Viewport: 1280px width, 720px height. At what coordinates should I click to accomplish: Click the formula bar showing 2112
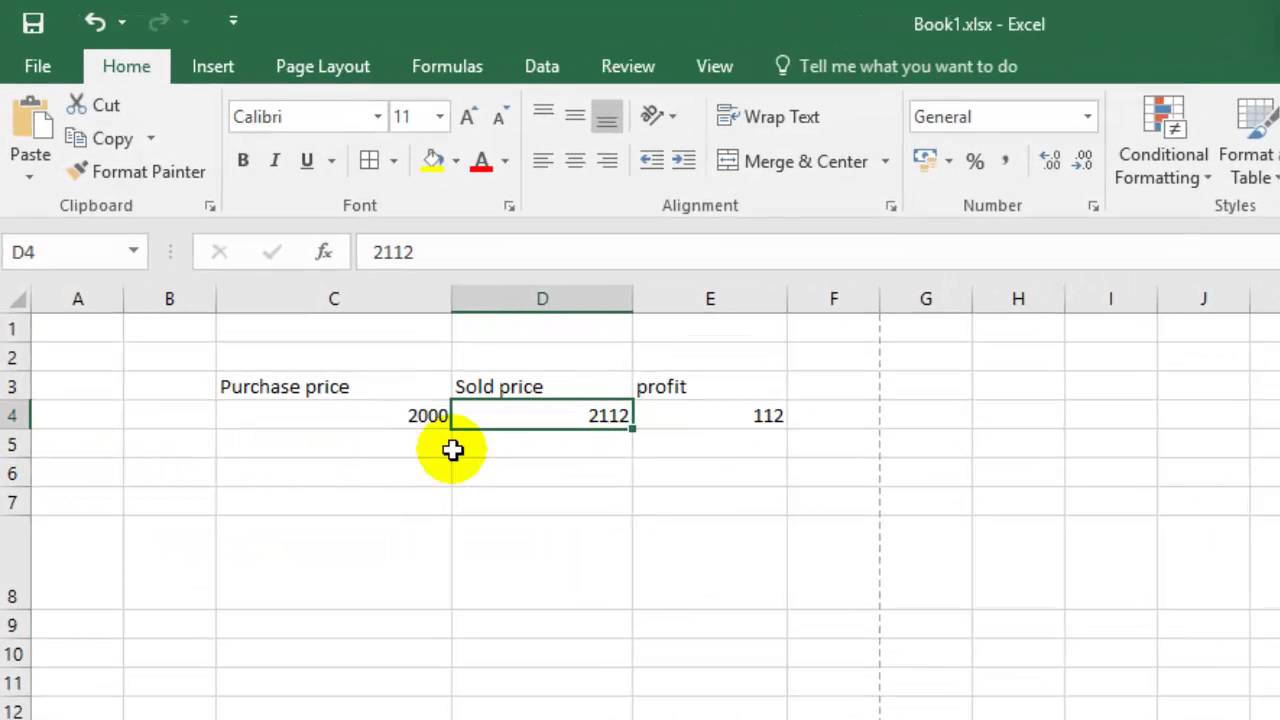[817, 252]
